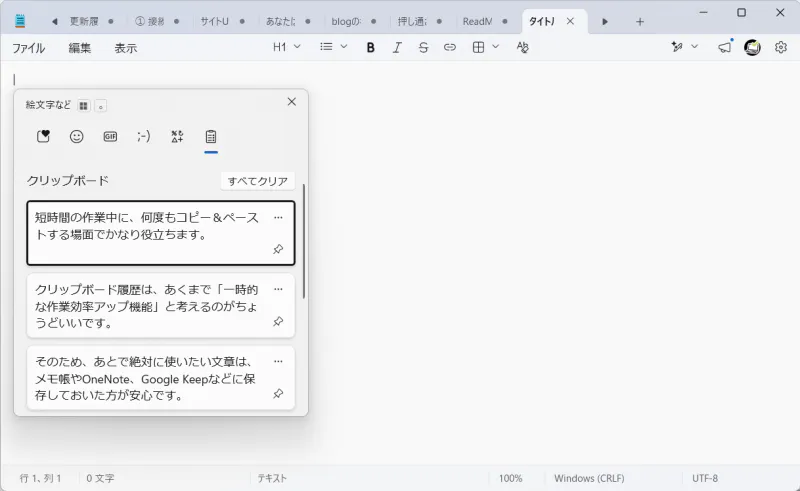Click the period key hint in panel header
This screenshot has width=800, height=491.
pyautogui.click(x=101, y=106)
